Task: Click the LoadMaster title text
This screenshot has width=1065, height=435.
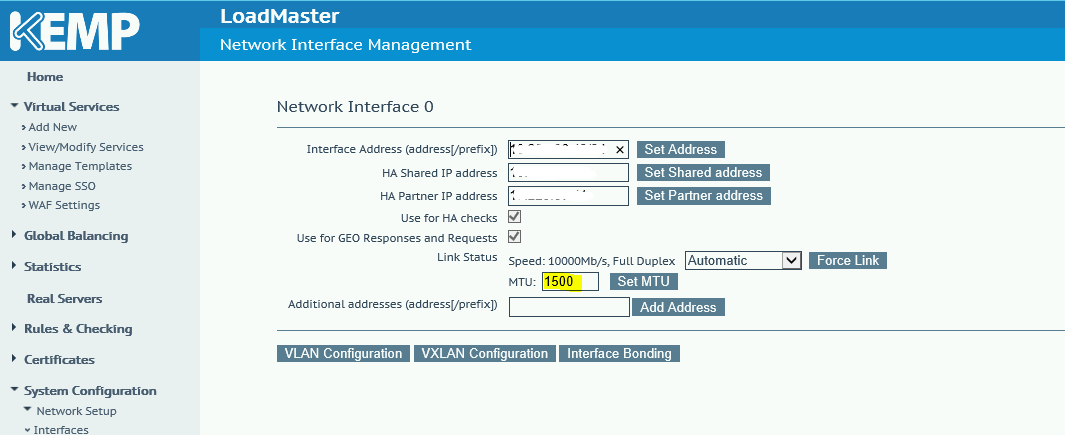Action: [279, 16]
